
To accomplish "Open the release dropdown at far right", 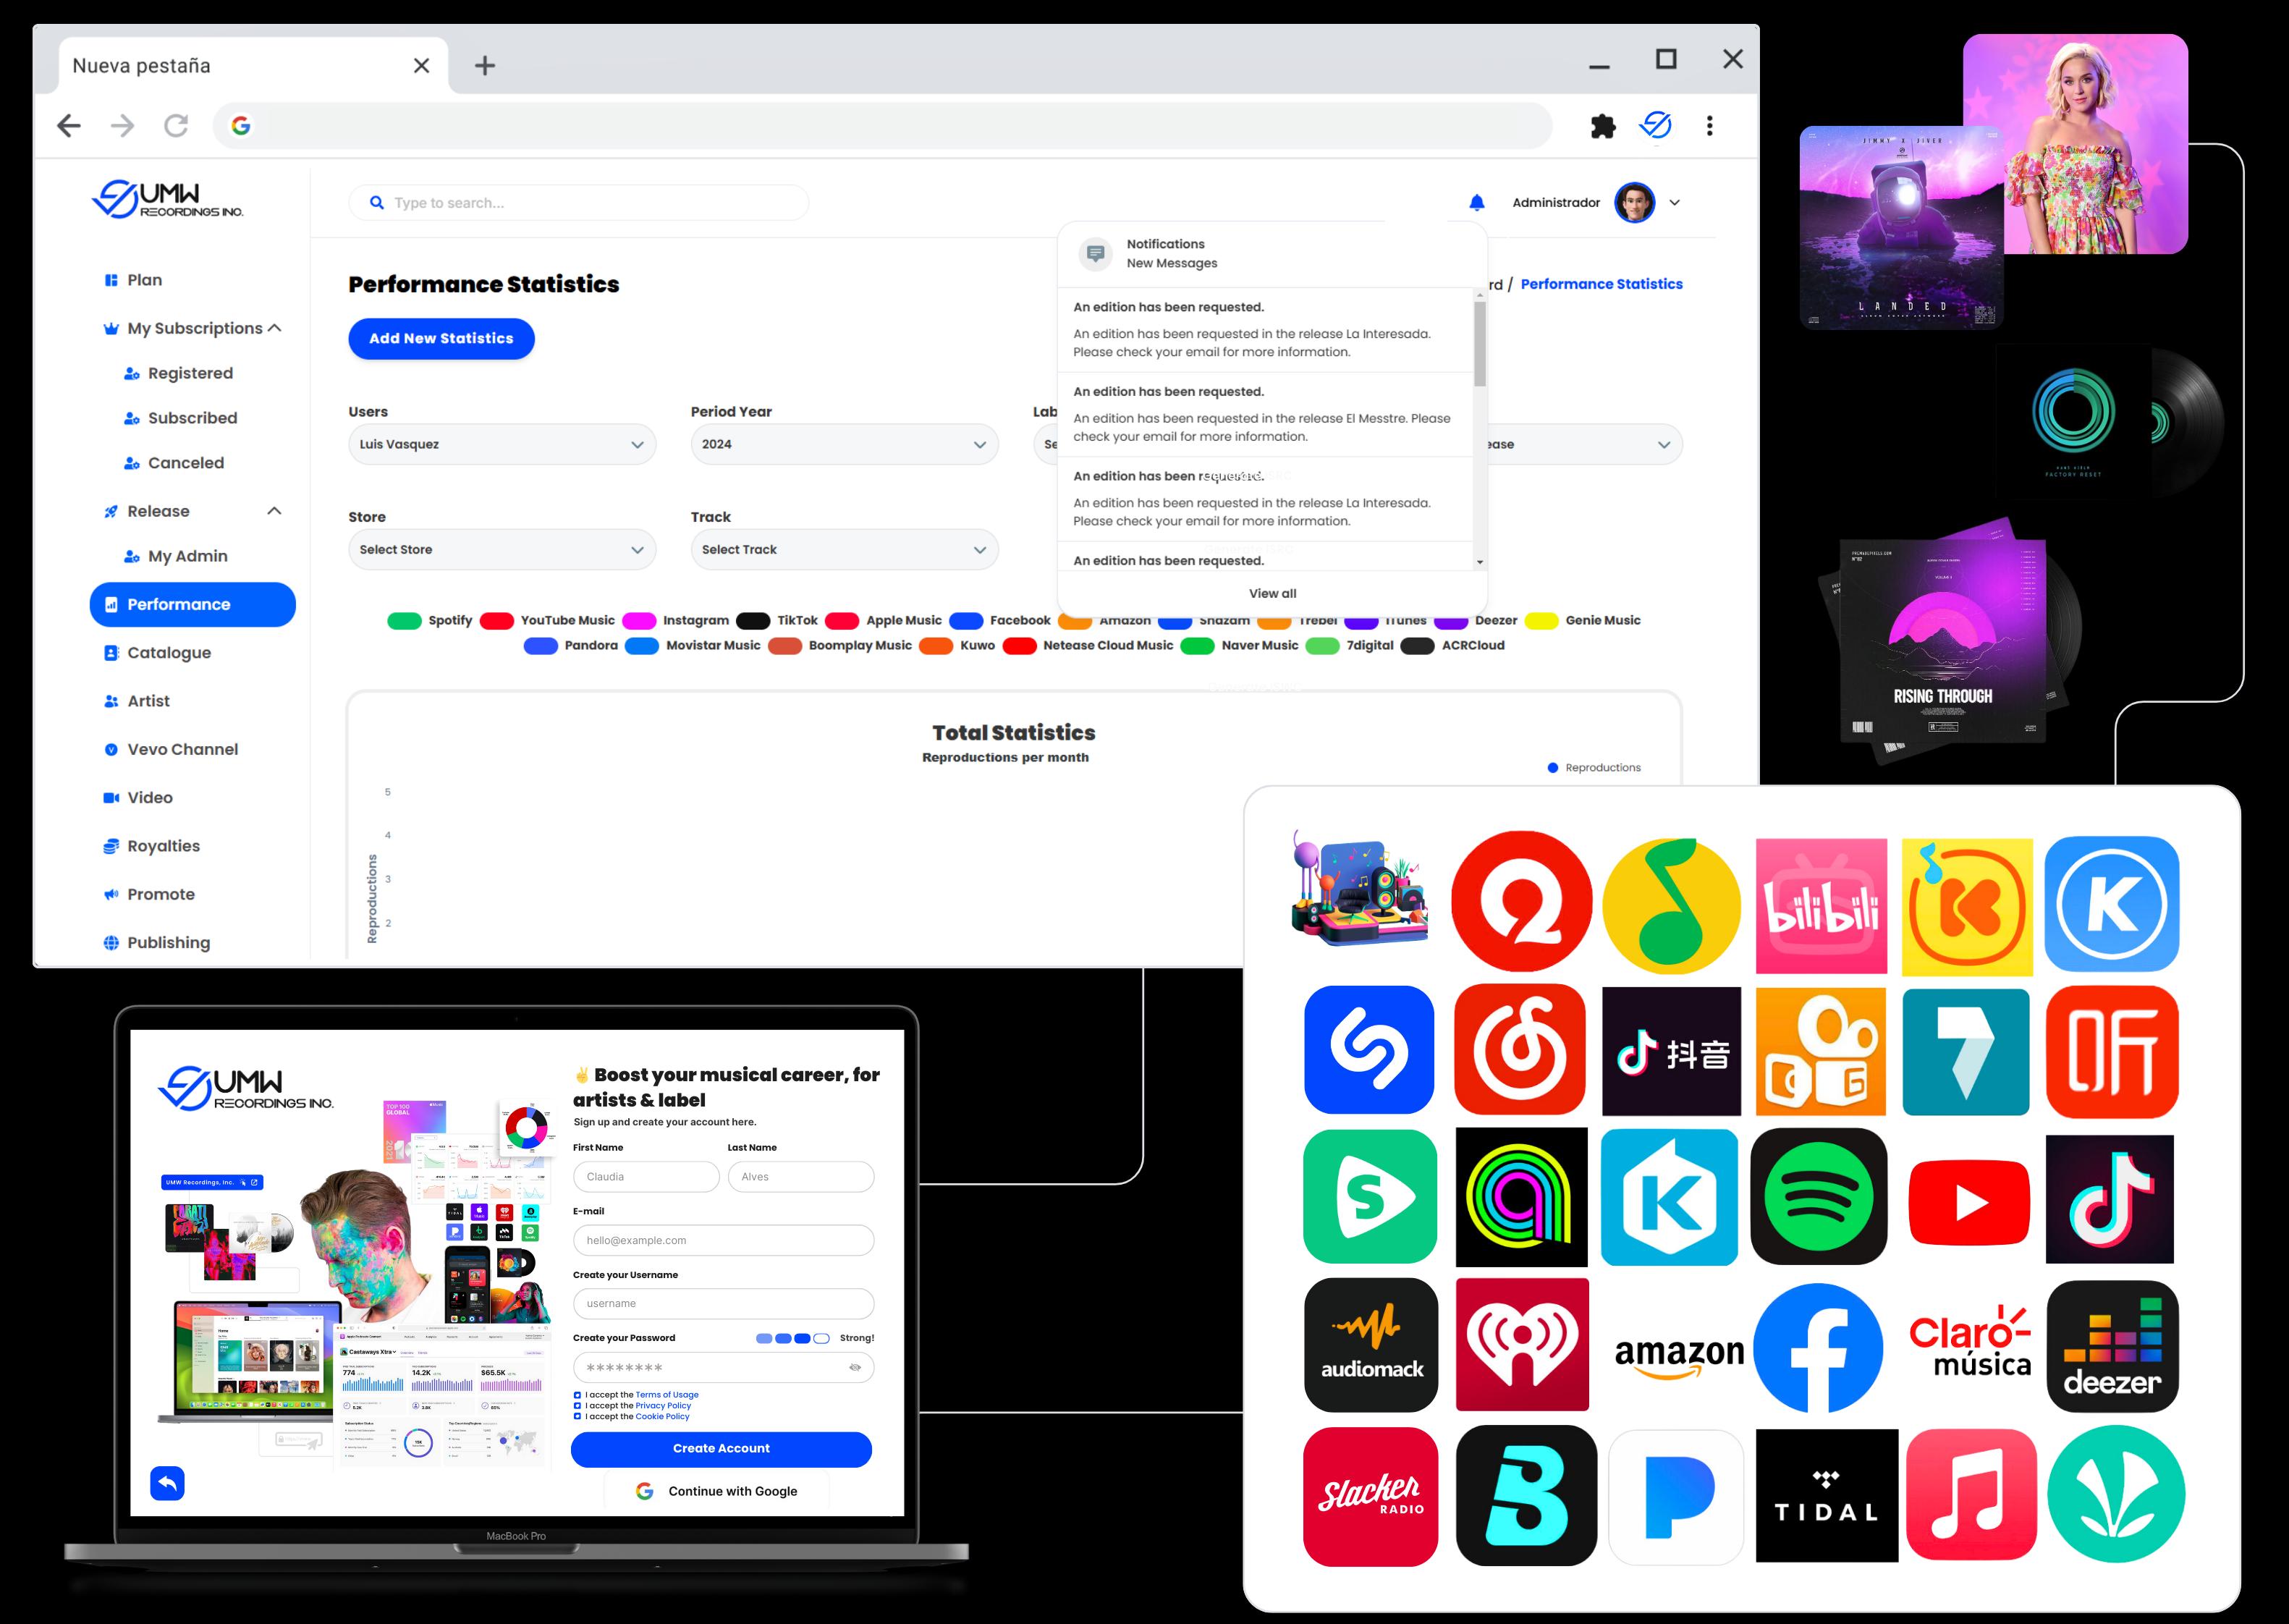I will point(1585,444).
